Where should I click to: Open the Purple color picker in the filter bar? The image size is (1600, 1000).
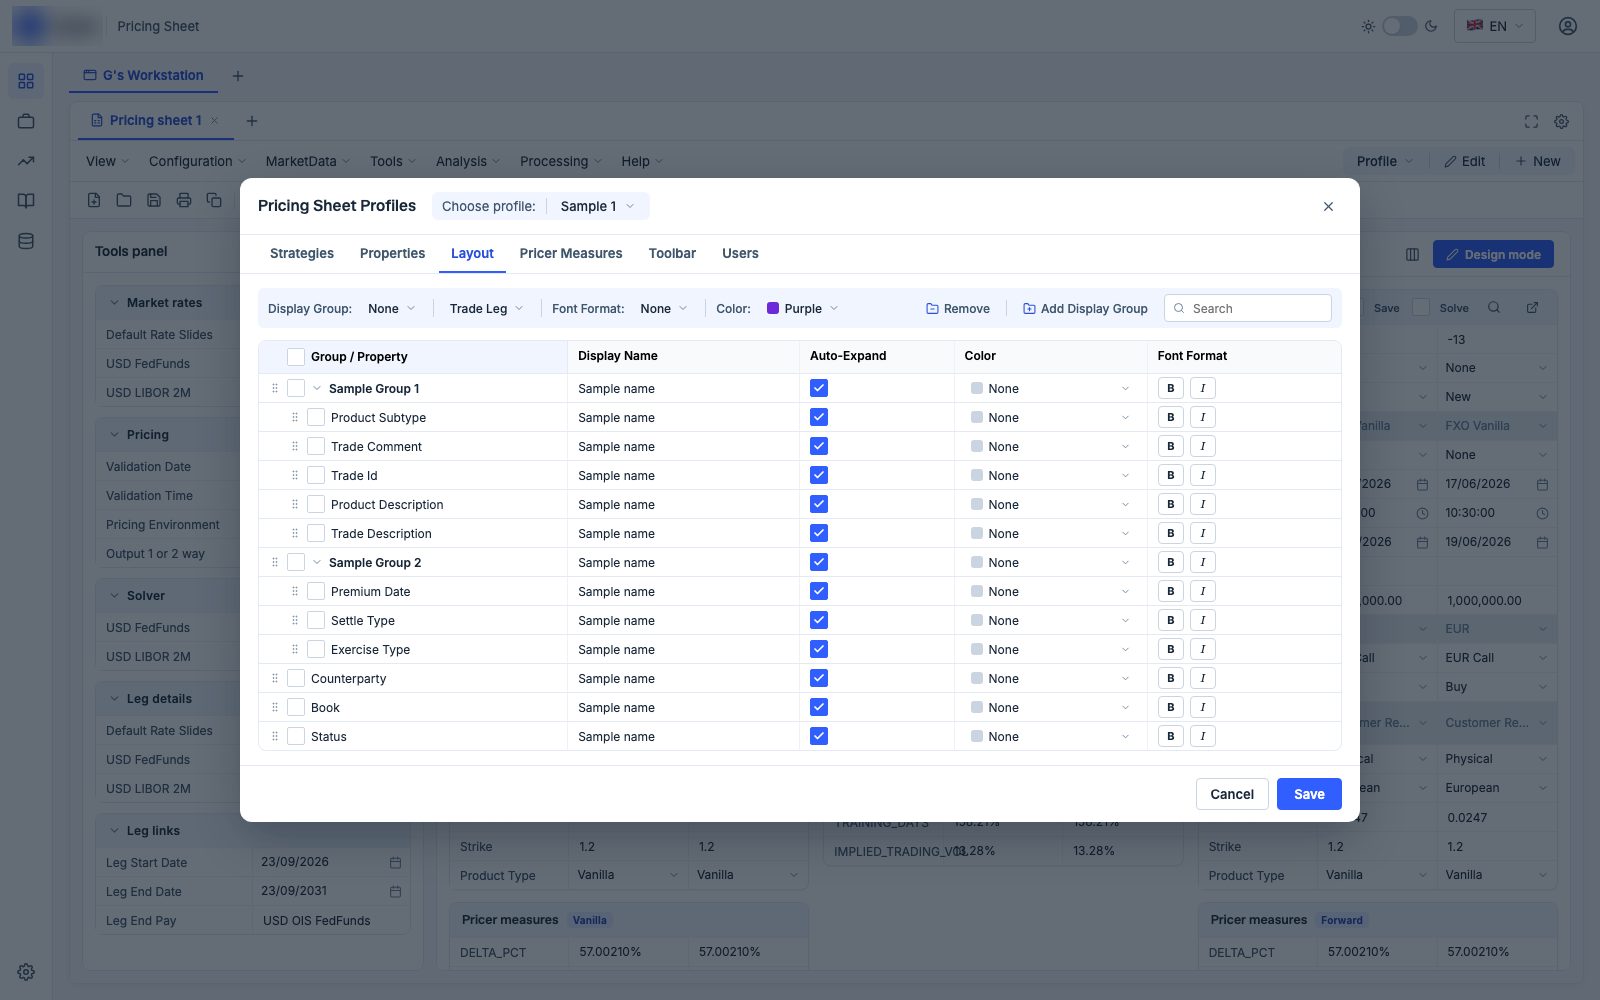tap(802, 308)
